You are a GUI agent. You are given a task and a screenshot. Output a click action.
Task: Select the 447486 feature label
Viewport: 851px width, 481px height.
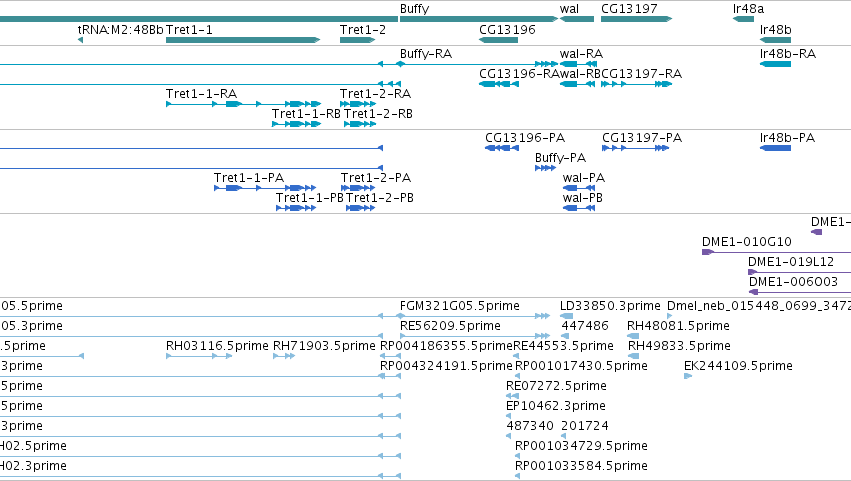[585, 326]
